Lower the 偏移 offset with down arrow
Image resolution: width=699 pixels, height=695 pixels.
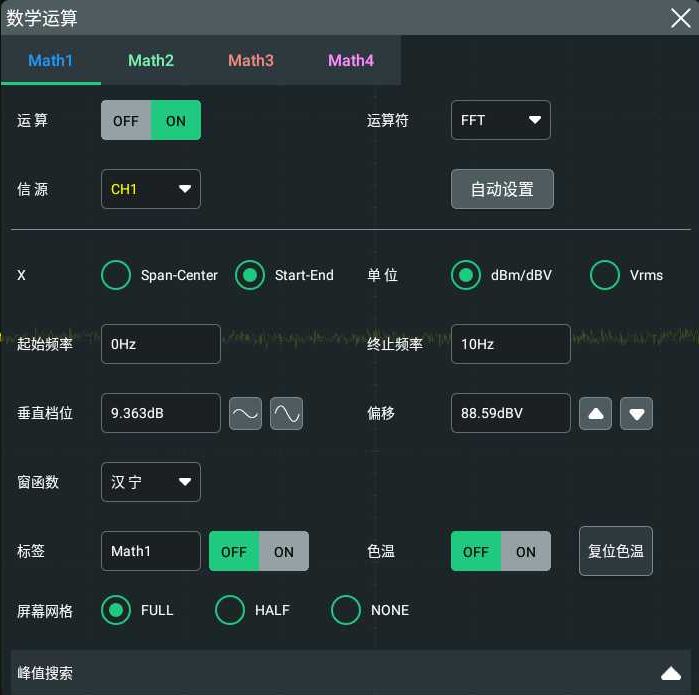[636, 414]
